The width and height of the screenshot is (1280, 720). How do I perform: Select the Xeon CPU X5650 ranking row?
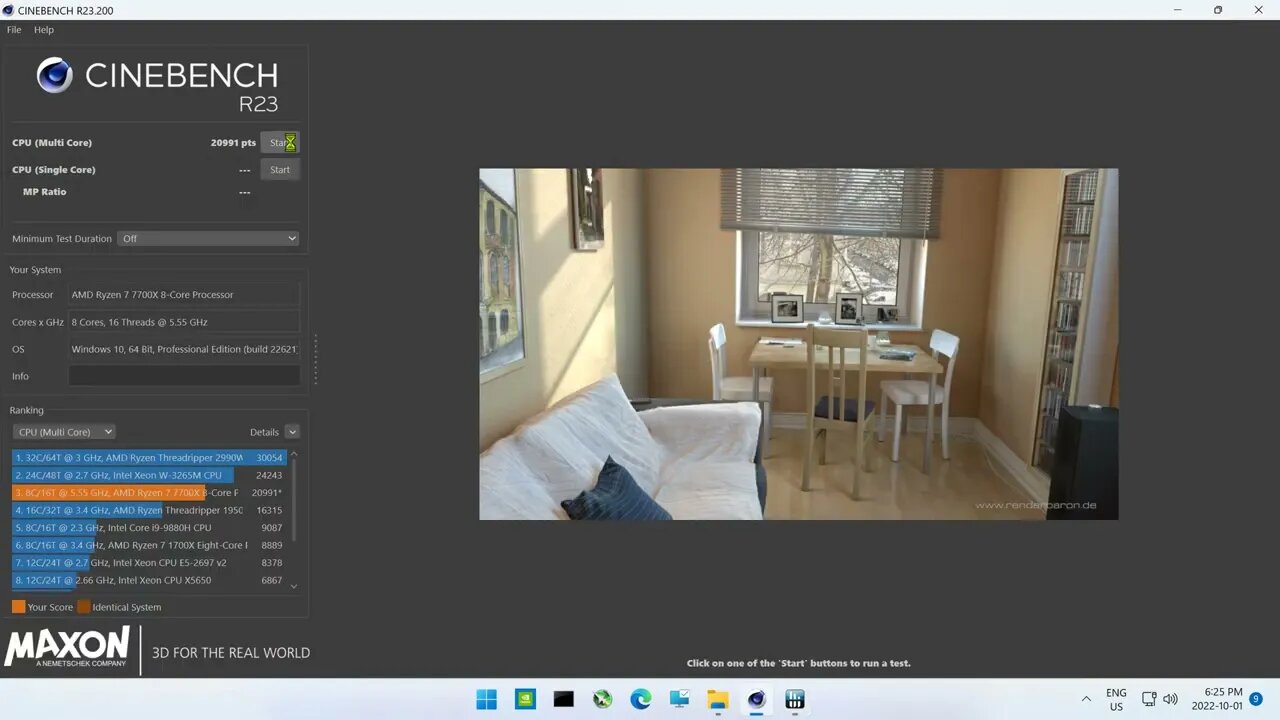pos(149,580)
